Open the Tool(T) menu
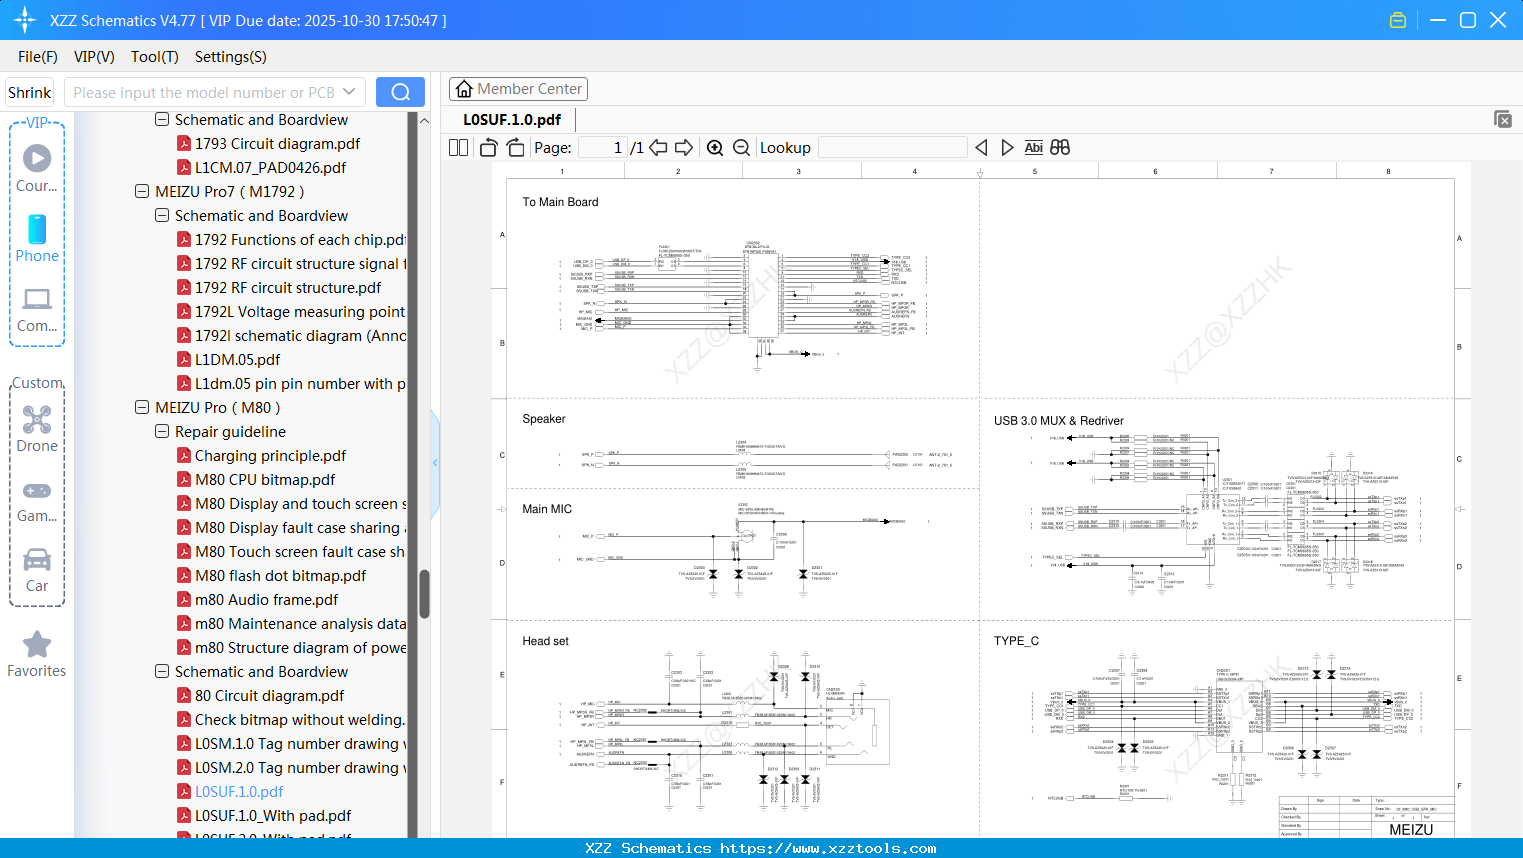The width and height of the screenshot is (1523, 858). (x=155, y=57)
